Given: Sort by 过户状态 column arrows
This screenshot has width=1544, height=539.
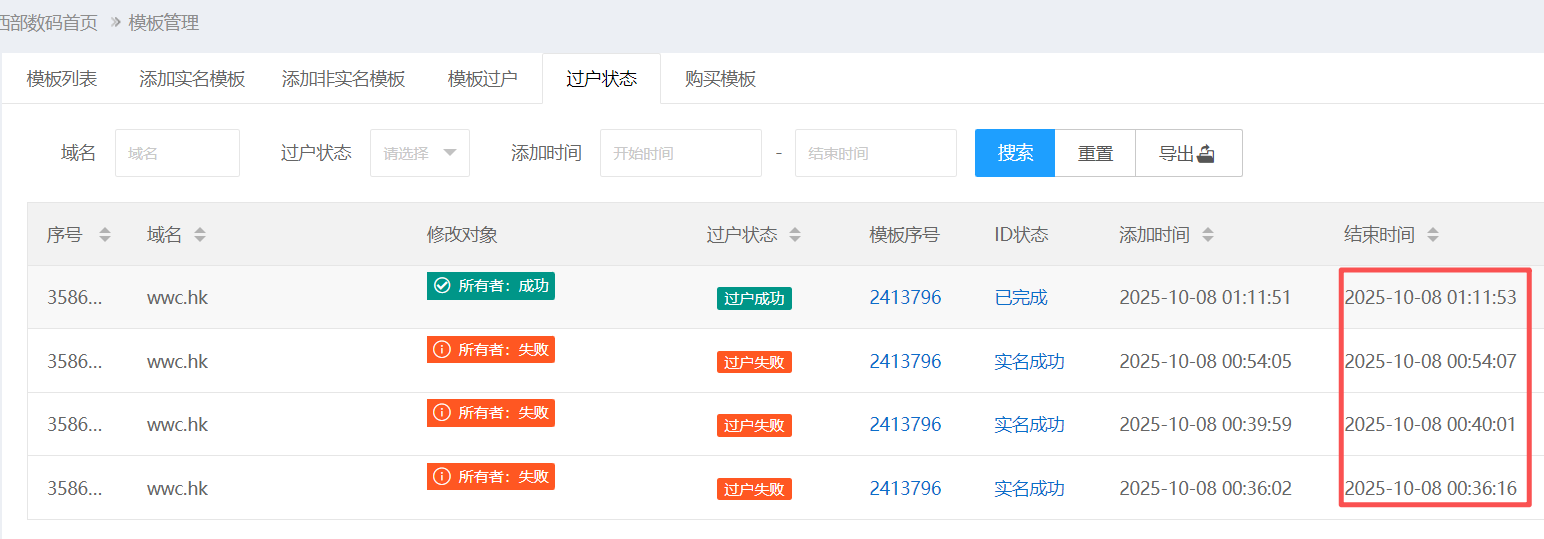Looking at the screenshot, I should (795, 235).
